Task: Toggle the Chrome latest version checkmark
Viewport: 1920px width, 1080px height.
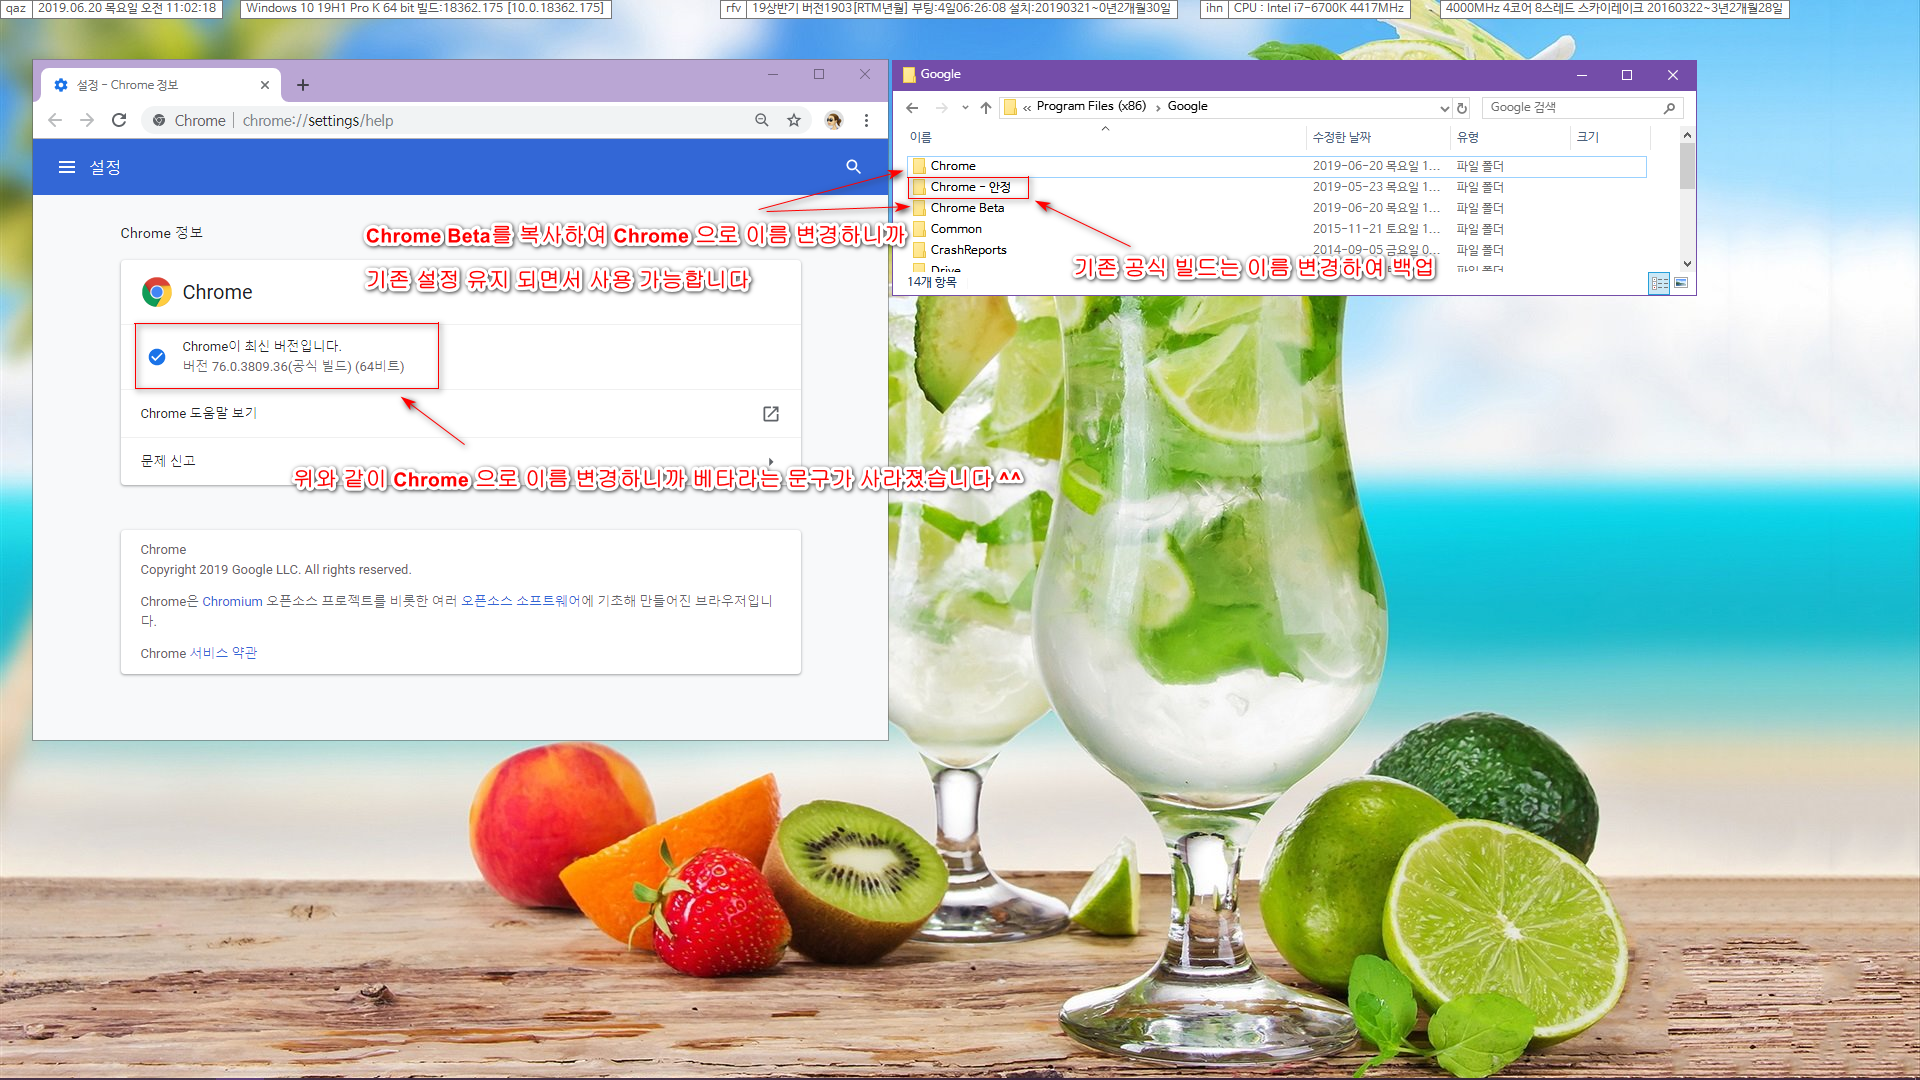Action: [156, 356]
